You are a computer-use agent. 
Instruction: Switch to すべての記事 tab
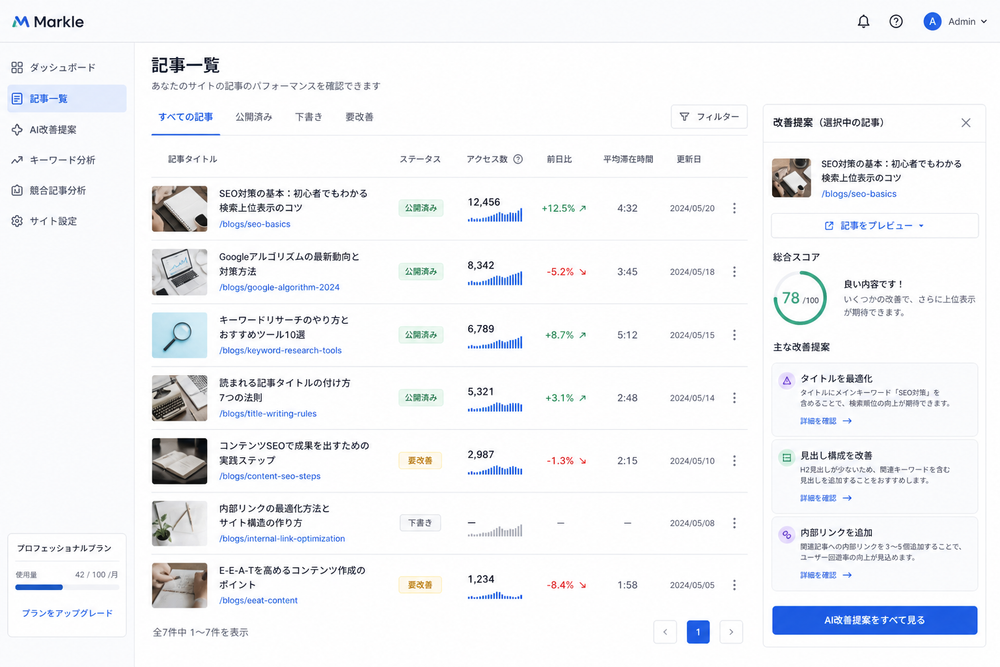186,117
